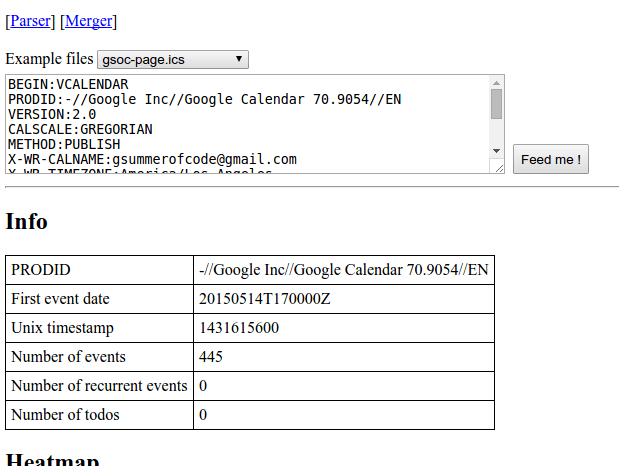This screenshot has height=466, width=619.
Task: Select the events count 445
Action: tap(211, 357)
